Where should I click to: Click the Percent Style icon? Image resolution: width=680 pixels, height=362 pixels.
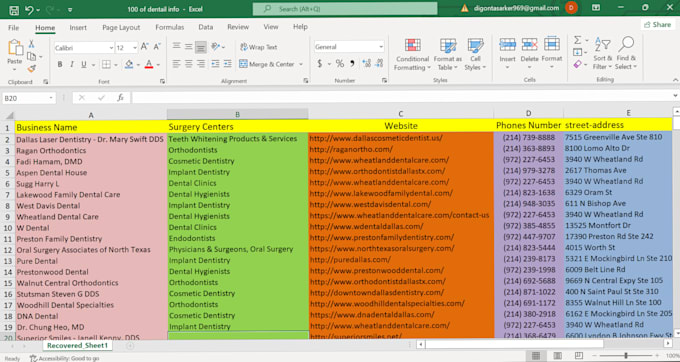(340, 64)
